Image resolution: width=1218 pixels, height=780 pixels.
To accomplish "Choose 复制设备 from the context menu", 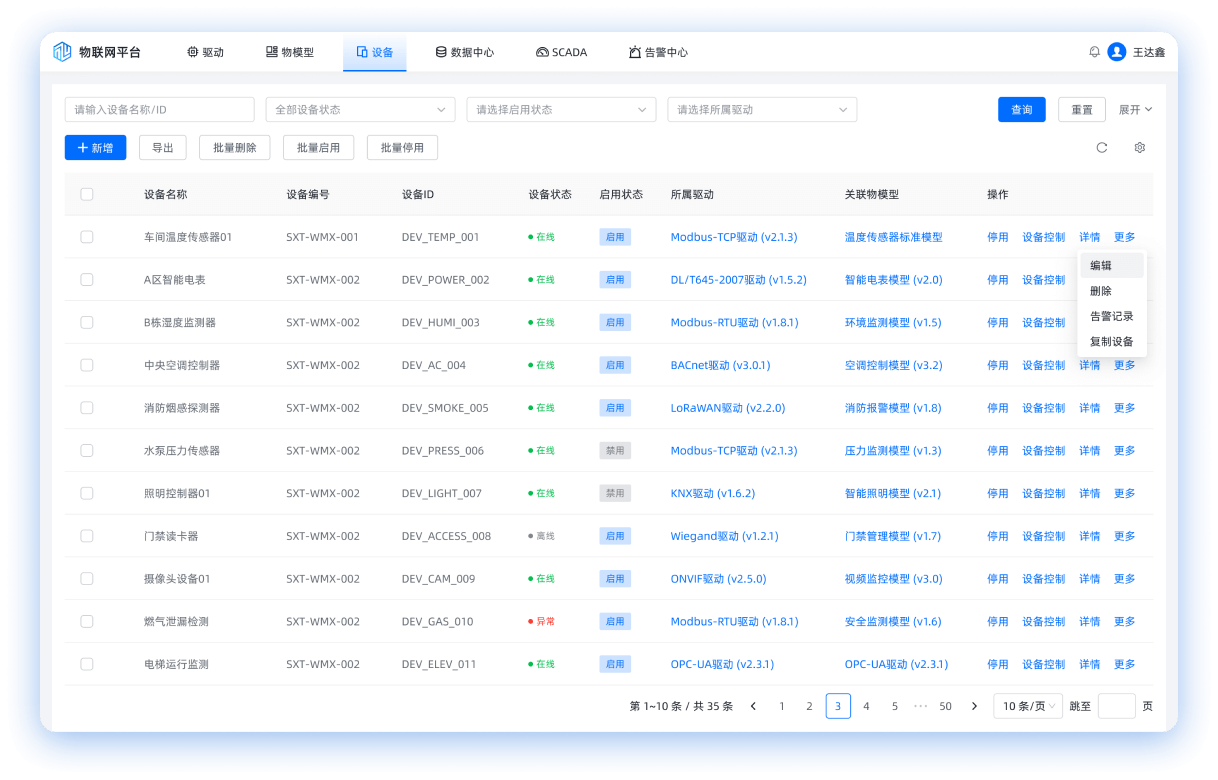I will coord(1111,342).
